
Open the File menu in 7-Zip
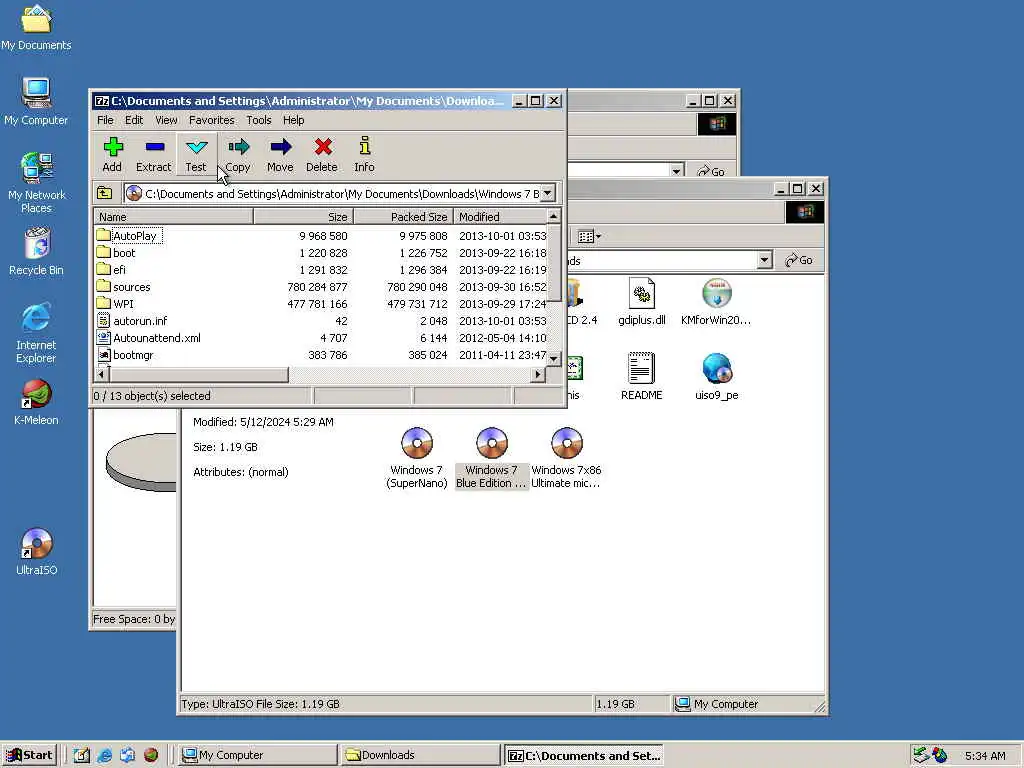(x=105, y=120)
